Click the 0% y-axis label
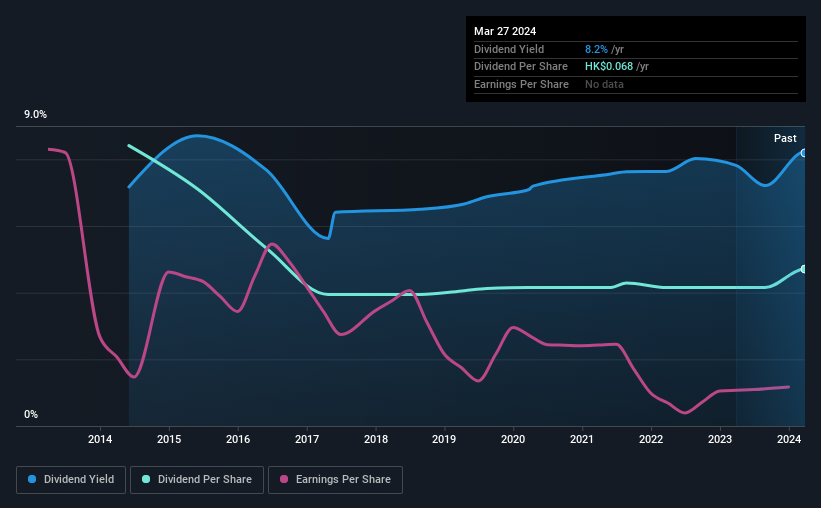Viewport: 821px width, 508px height. pos(31,415)
